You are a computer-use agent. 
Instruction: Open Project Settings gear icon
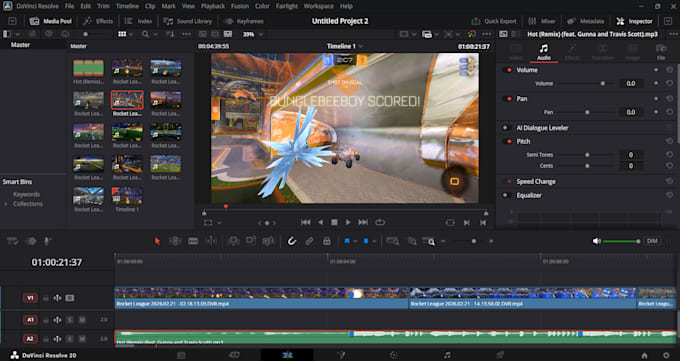click(666, 355)
